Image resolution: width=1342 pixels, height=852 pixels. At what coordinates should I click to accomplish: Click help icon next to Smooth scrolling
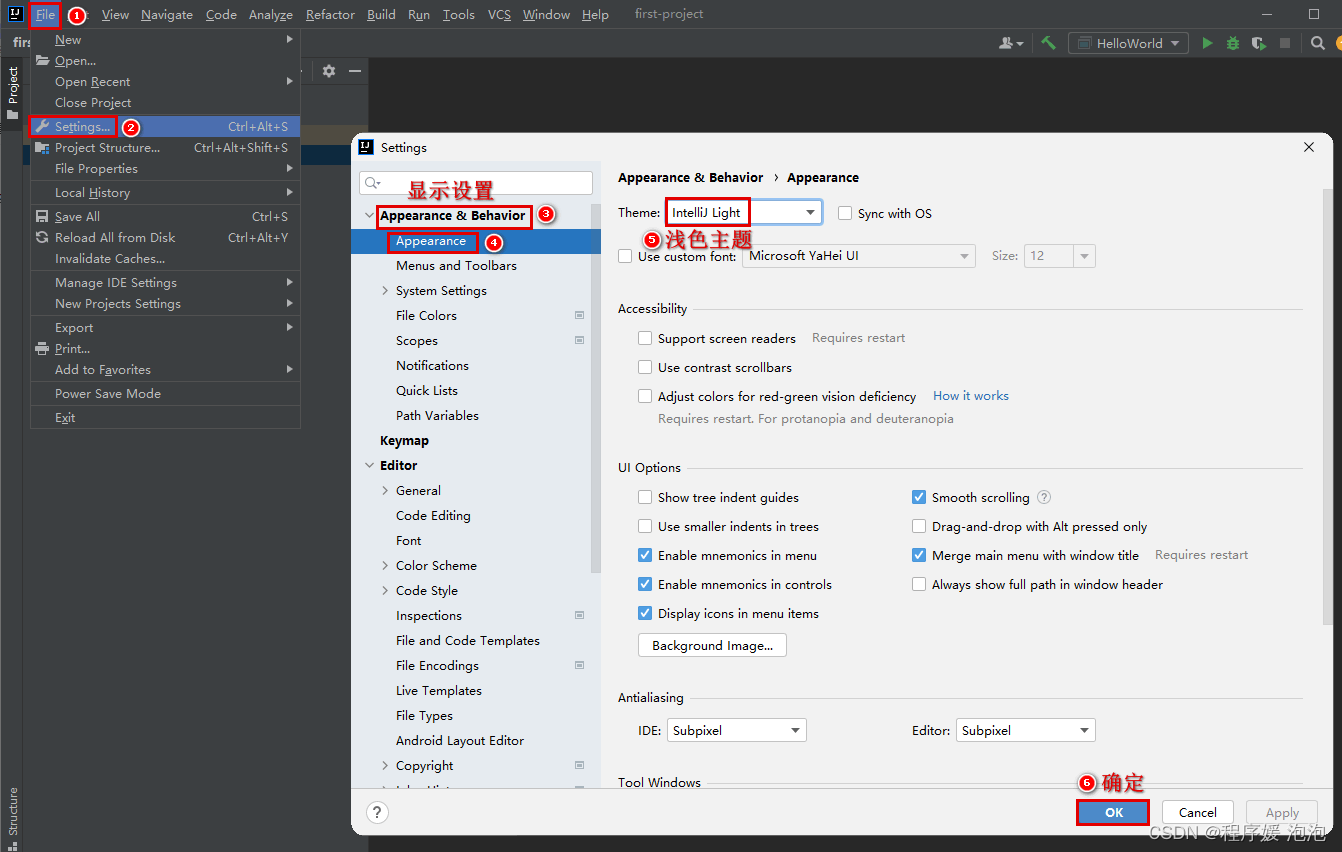[1044, 497]
